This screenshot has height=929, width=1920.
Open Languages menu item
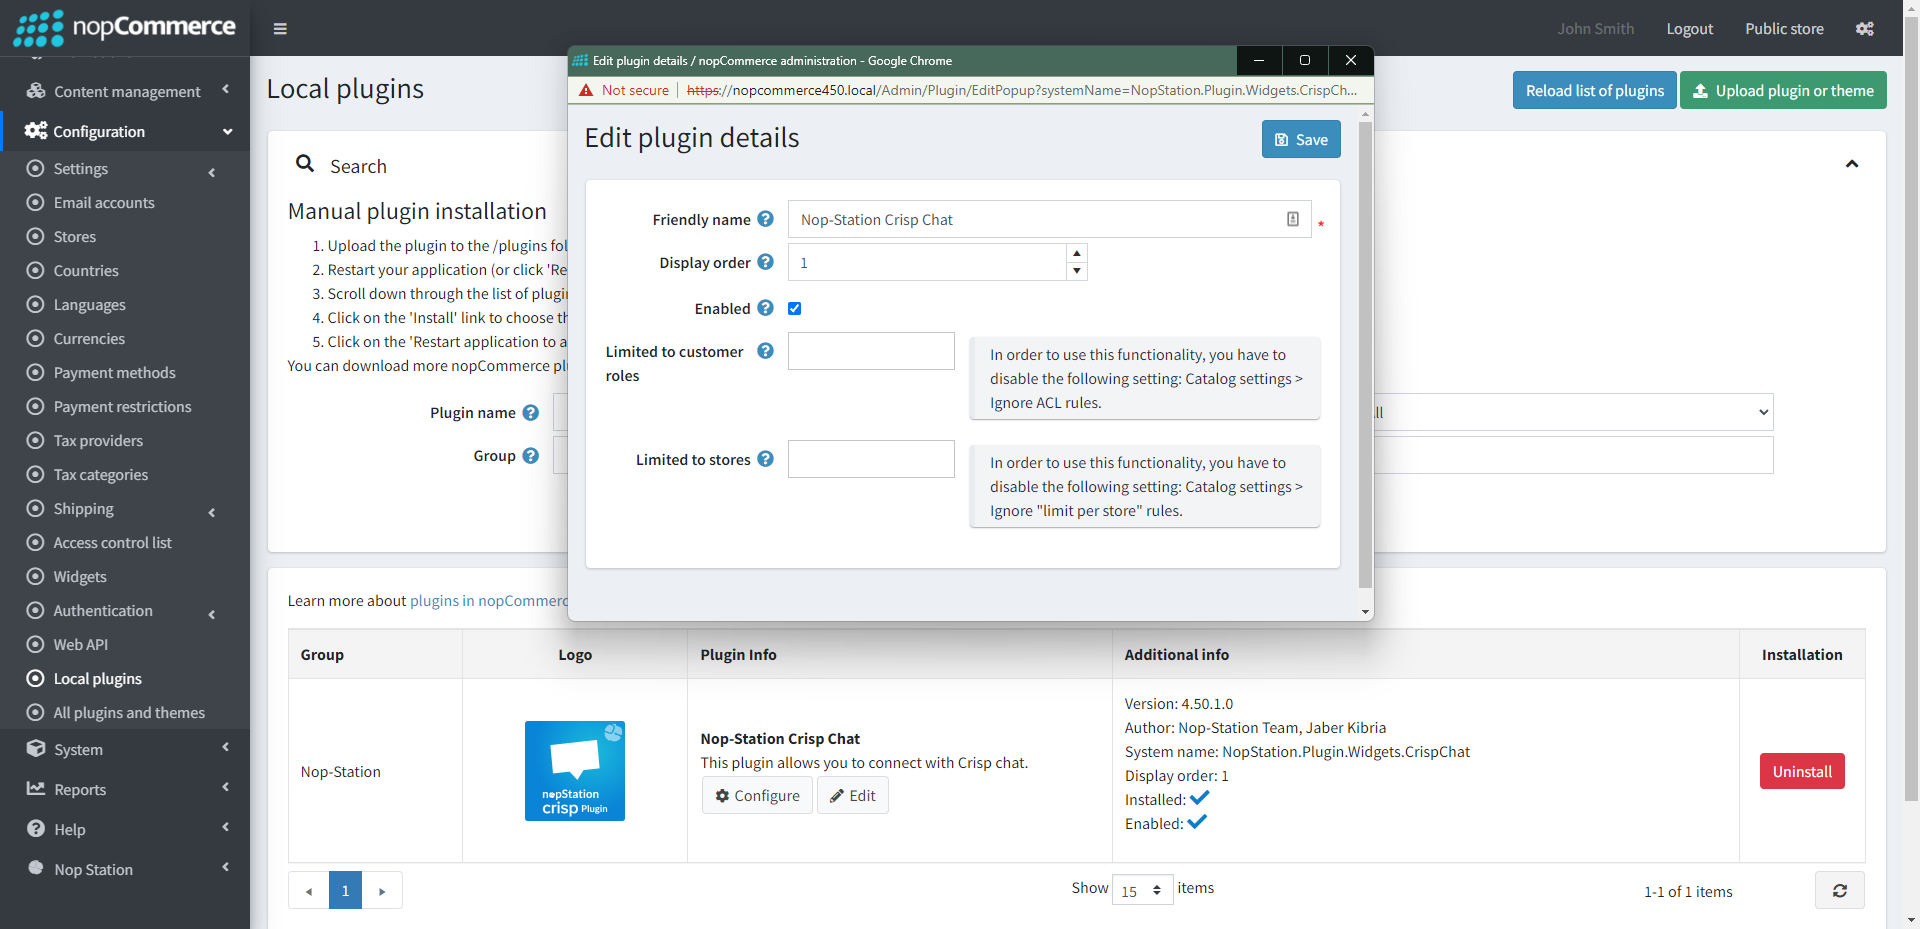(x=89, y=304)
